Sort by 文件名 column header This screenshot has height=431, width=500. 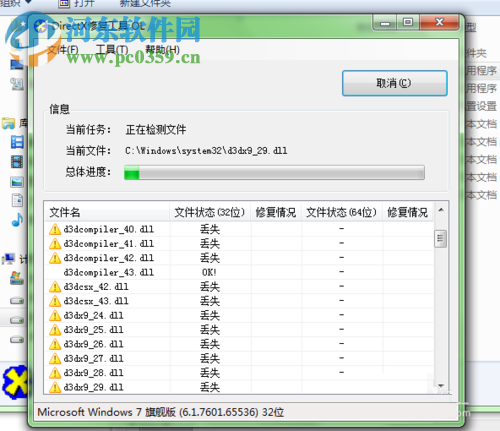tap(107, 212)
